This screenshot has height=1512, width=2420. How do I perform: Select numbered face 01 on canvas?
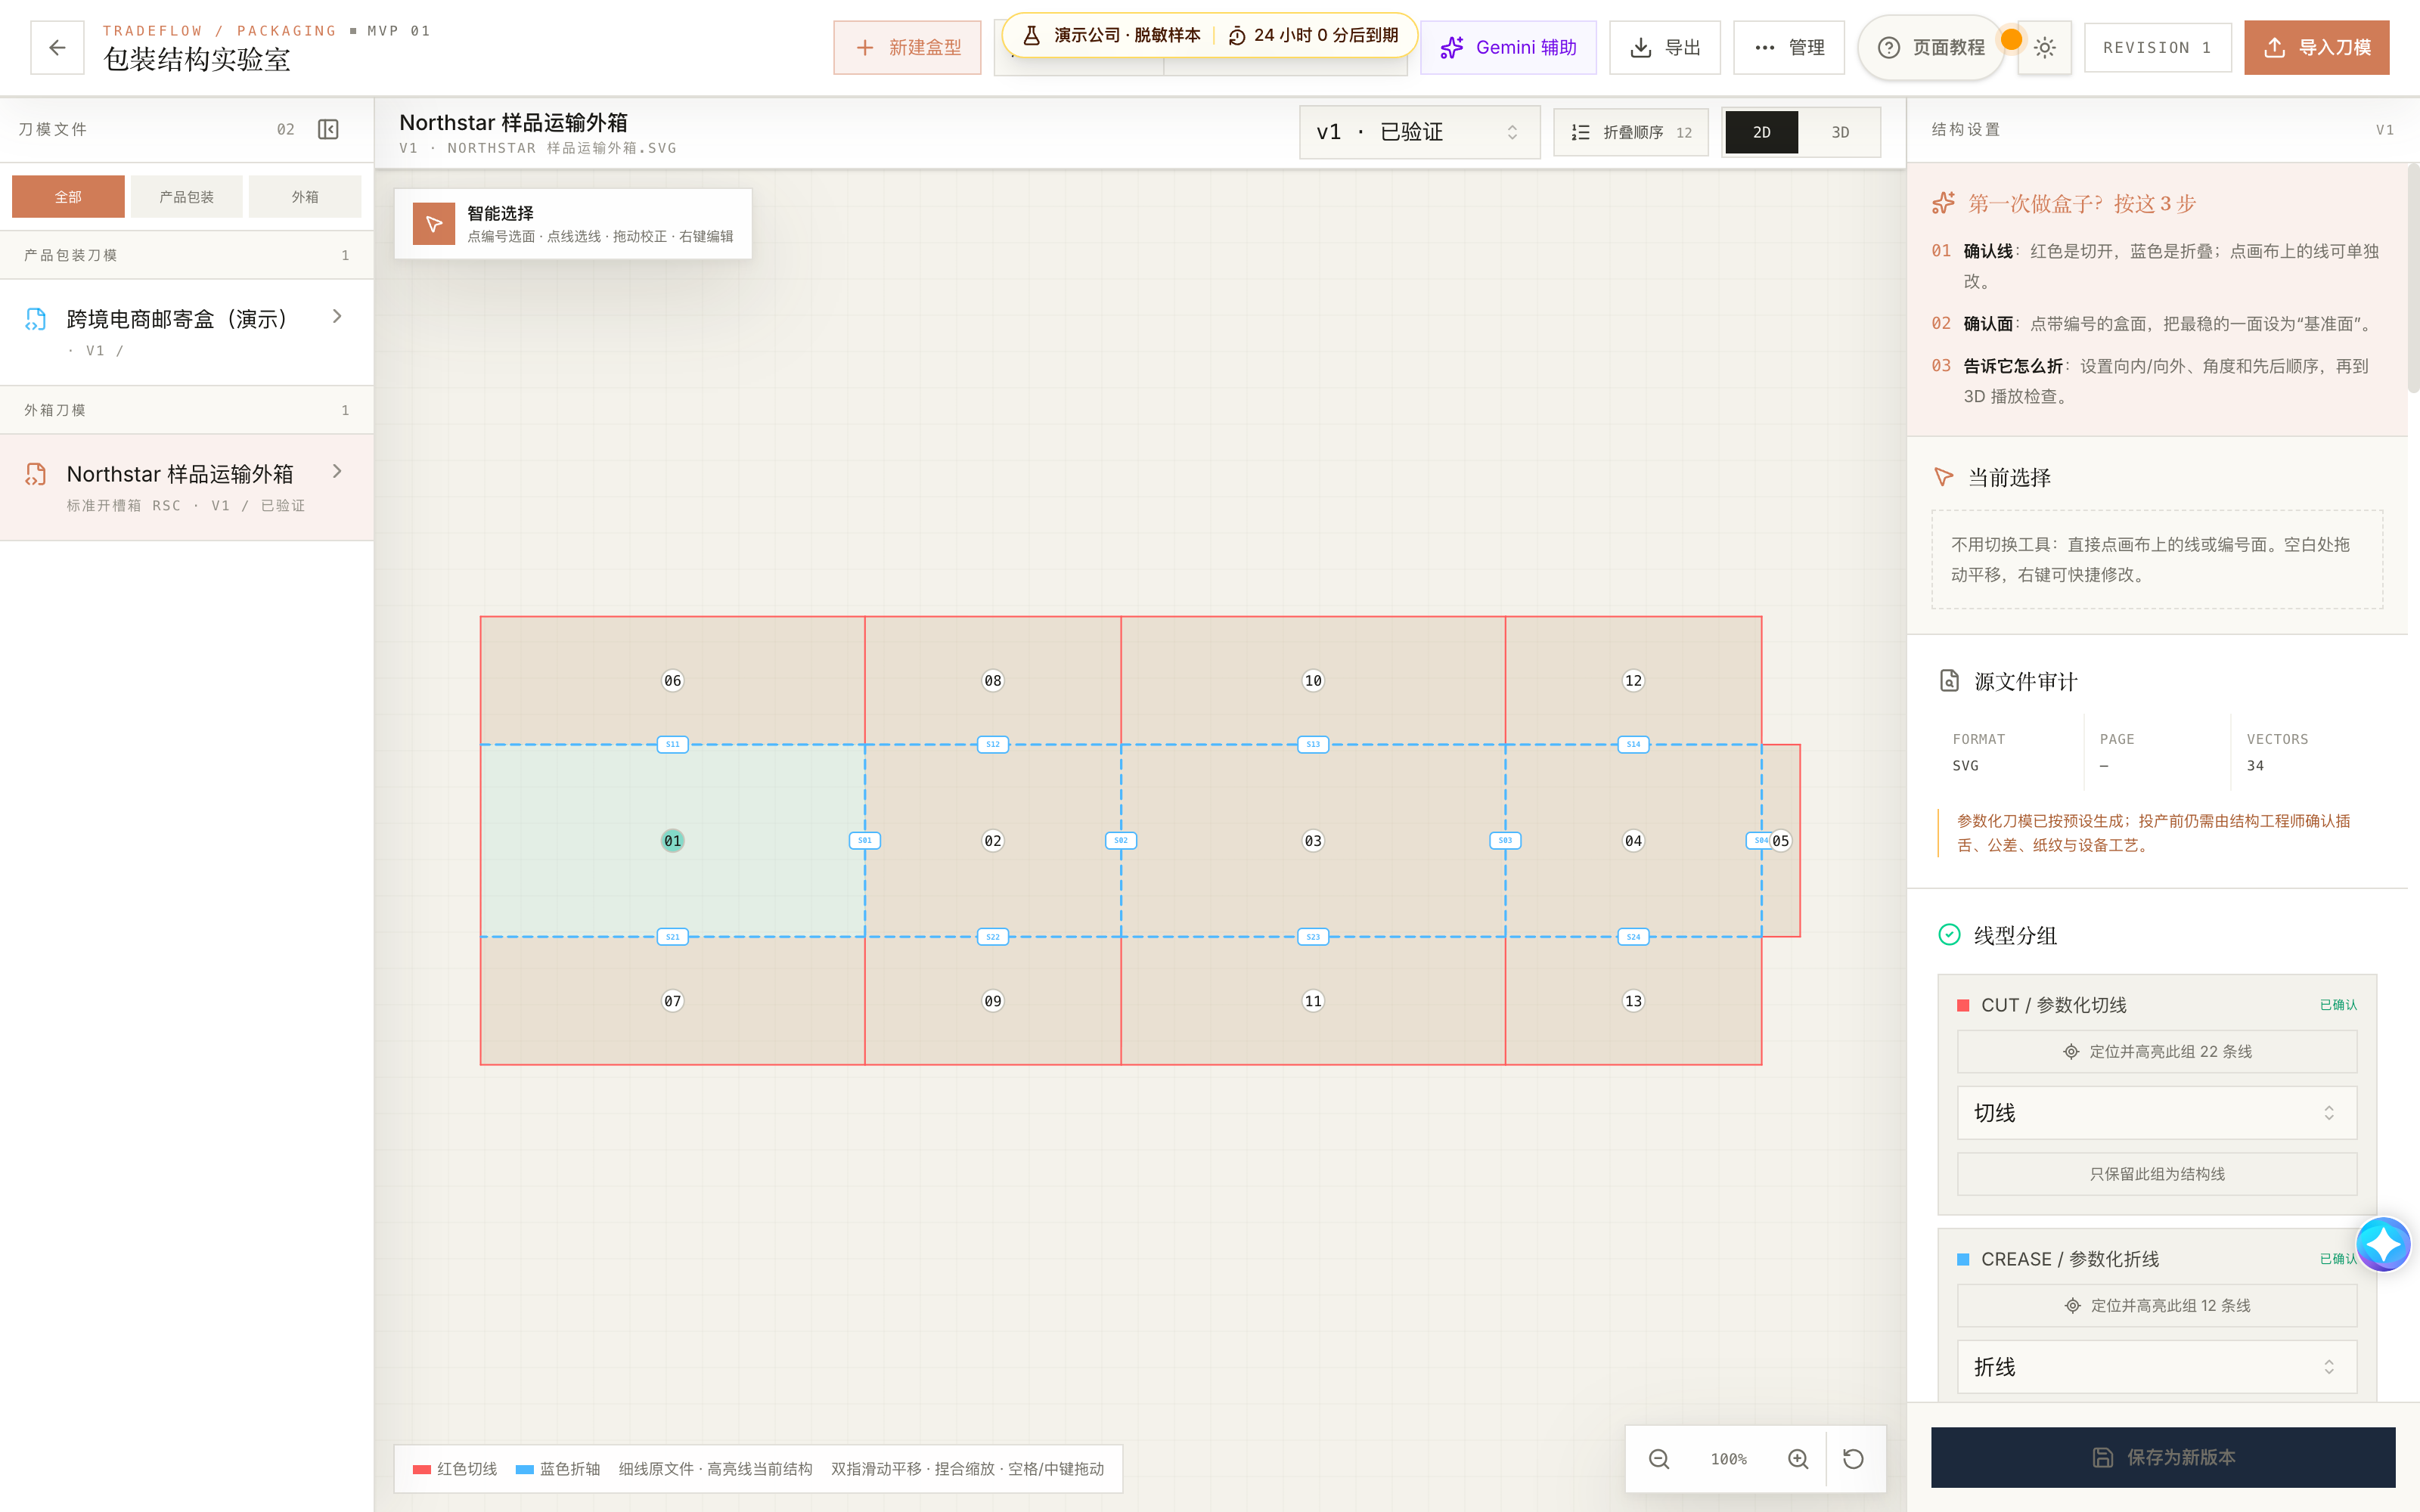click(672, 840)
